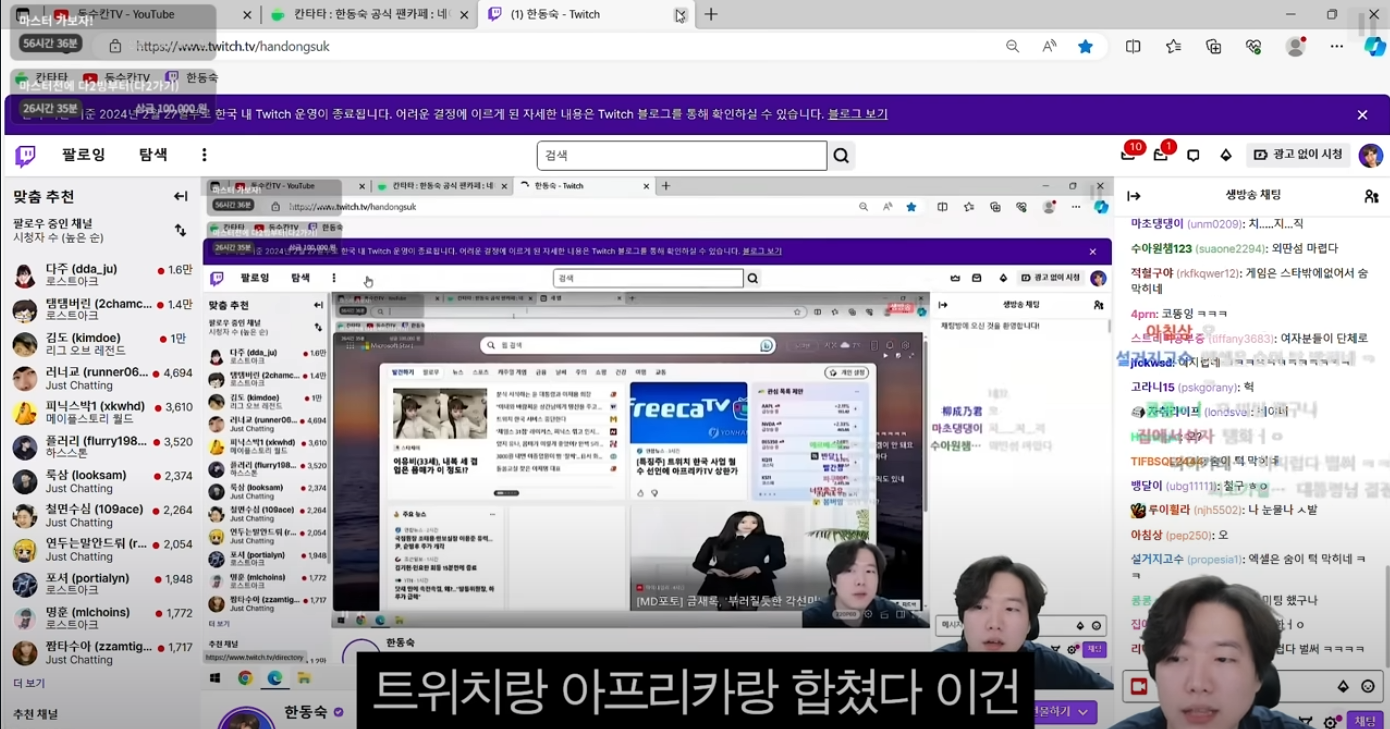Toggle the blue favorites star in address bar
The image size is (1390, 729).
[x=1085, y=46]
